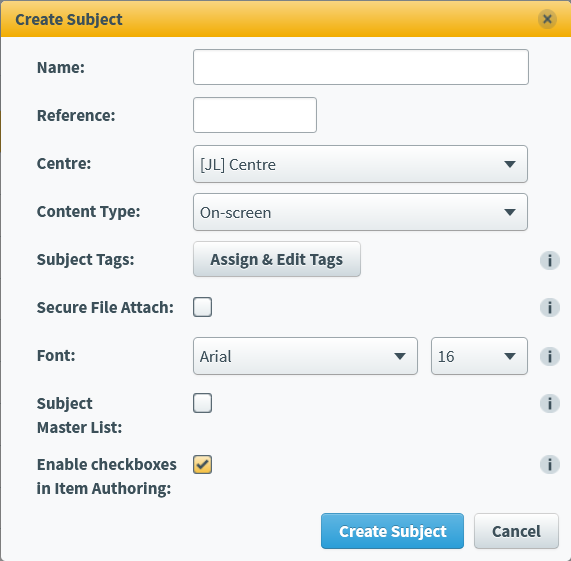Open info for Enable checkboxes option
571x561 pixels.
point(550,465)
